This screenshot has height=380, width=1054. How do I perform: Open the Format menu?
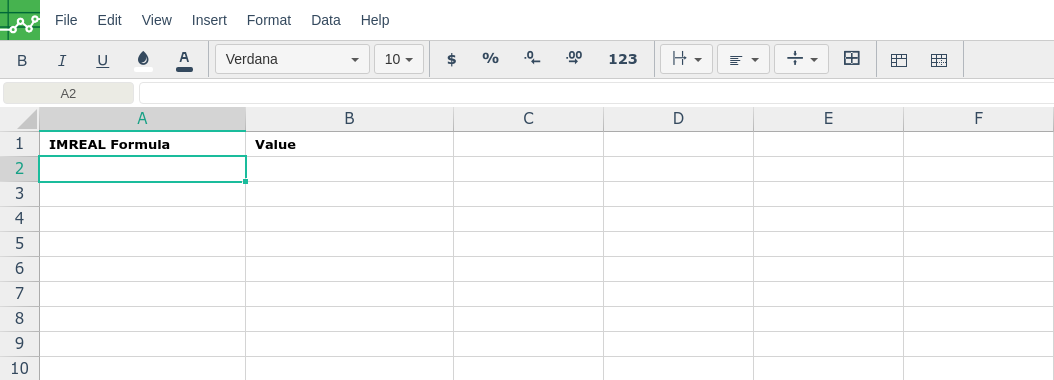coord(269,20)
